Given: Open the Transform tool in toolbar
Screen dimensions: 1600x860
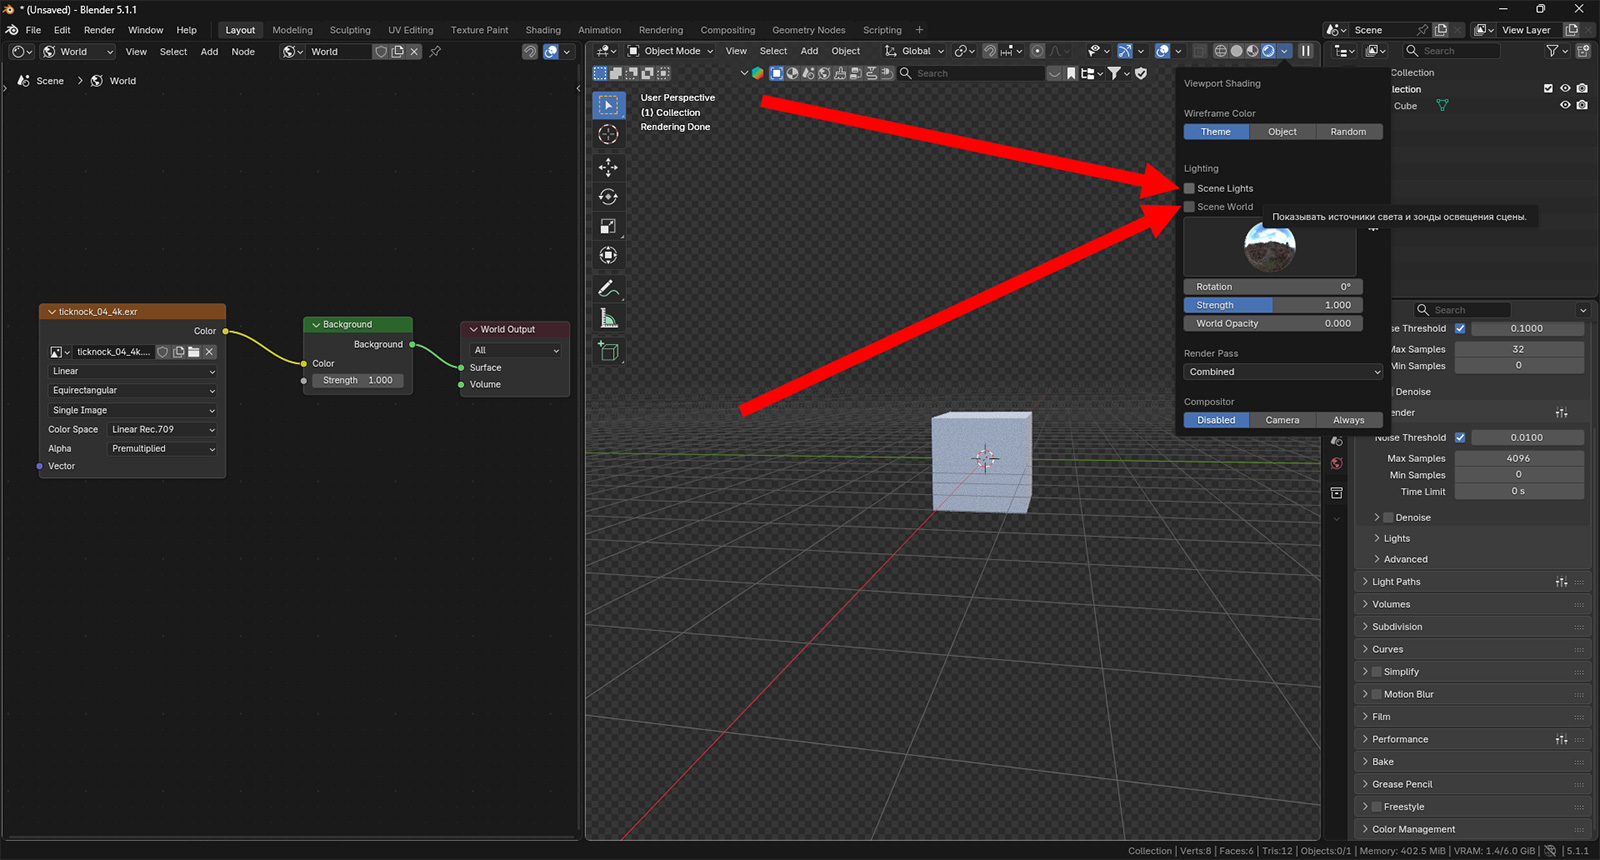Looking at the screenshot, I should 608,256.
